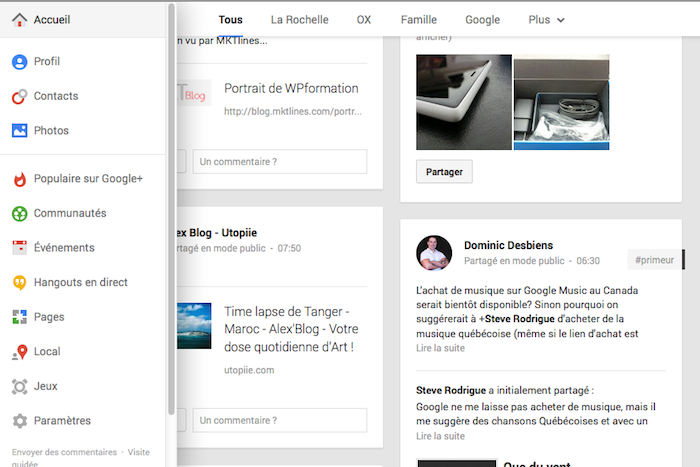Click the Blog - Utopiie post author name

[x=217, y=233]
